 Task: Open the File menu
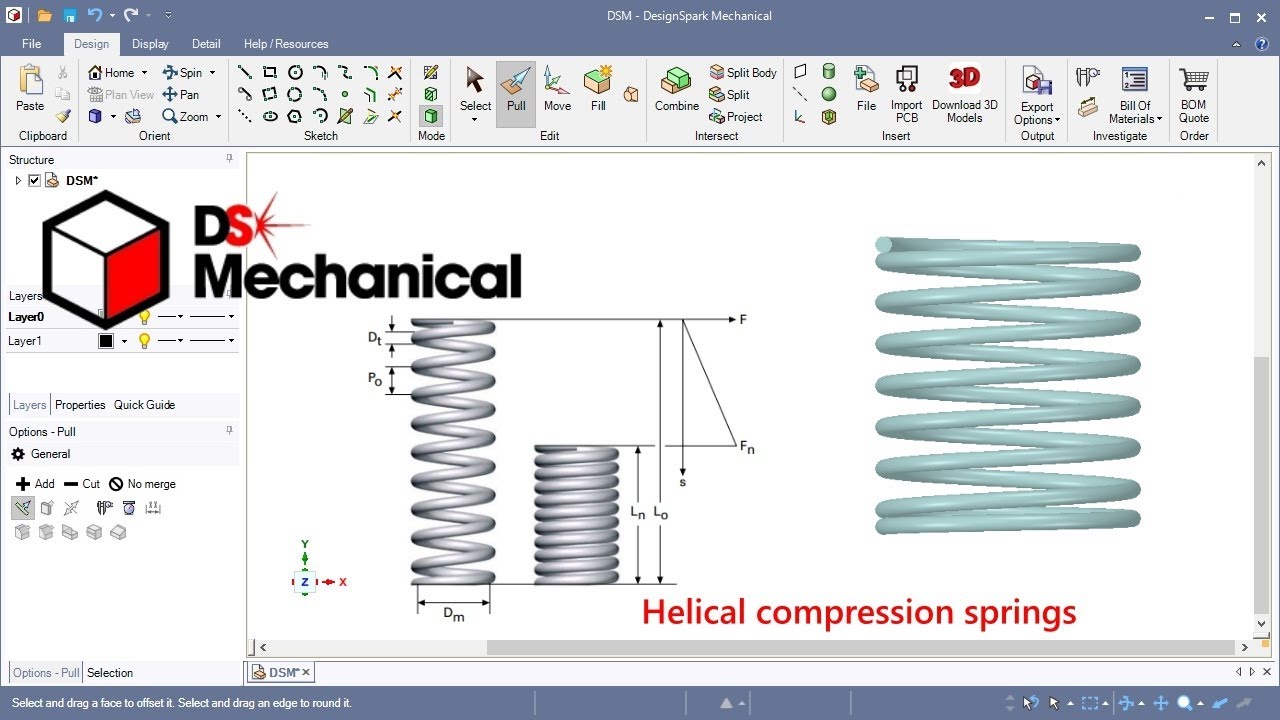point(31,44)
